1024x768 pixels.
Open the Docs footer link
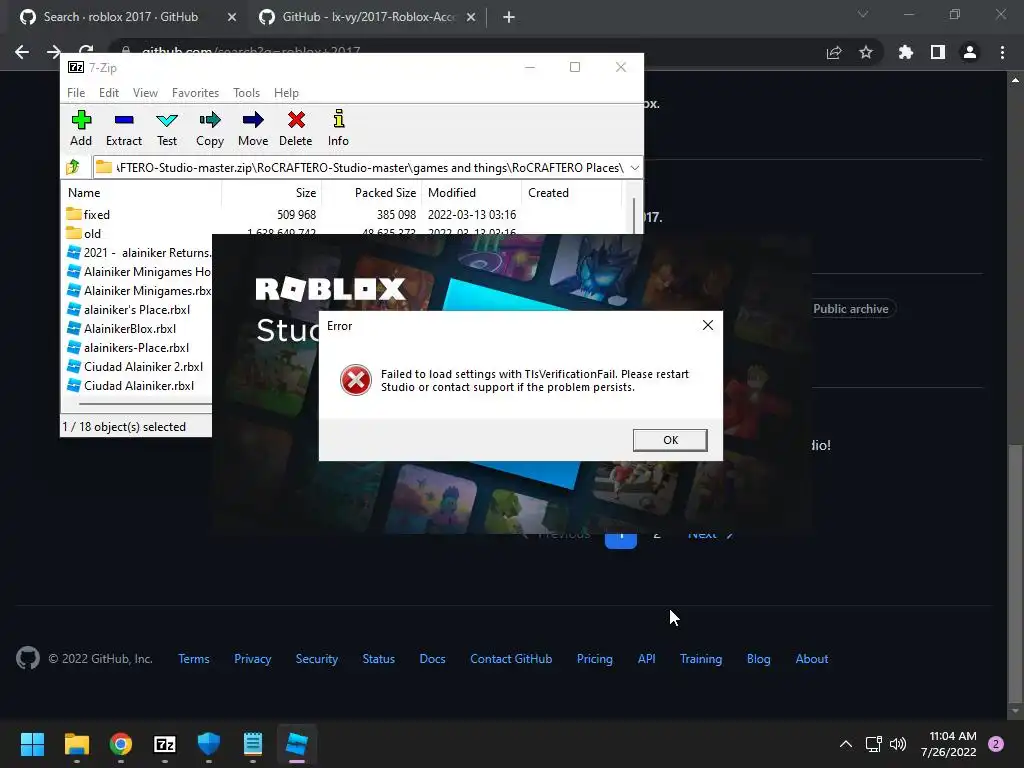[x=432, y=659]
